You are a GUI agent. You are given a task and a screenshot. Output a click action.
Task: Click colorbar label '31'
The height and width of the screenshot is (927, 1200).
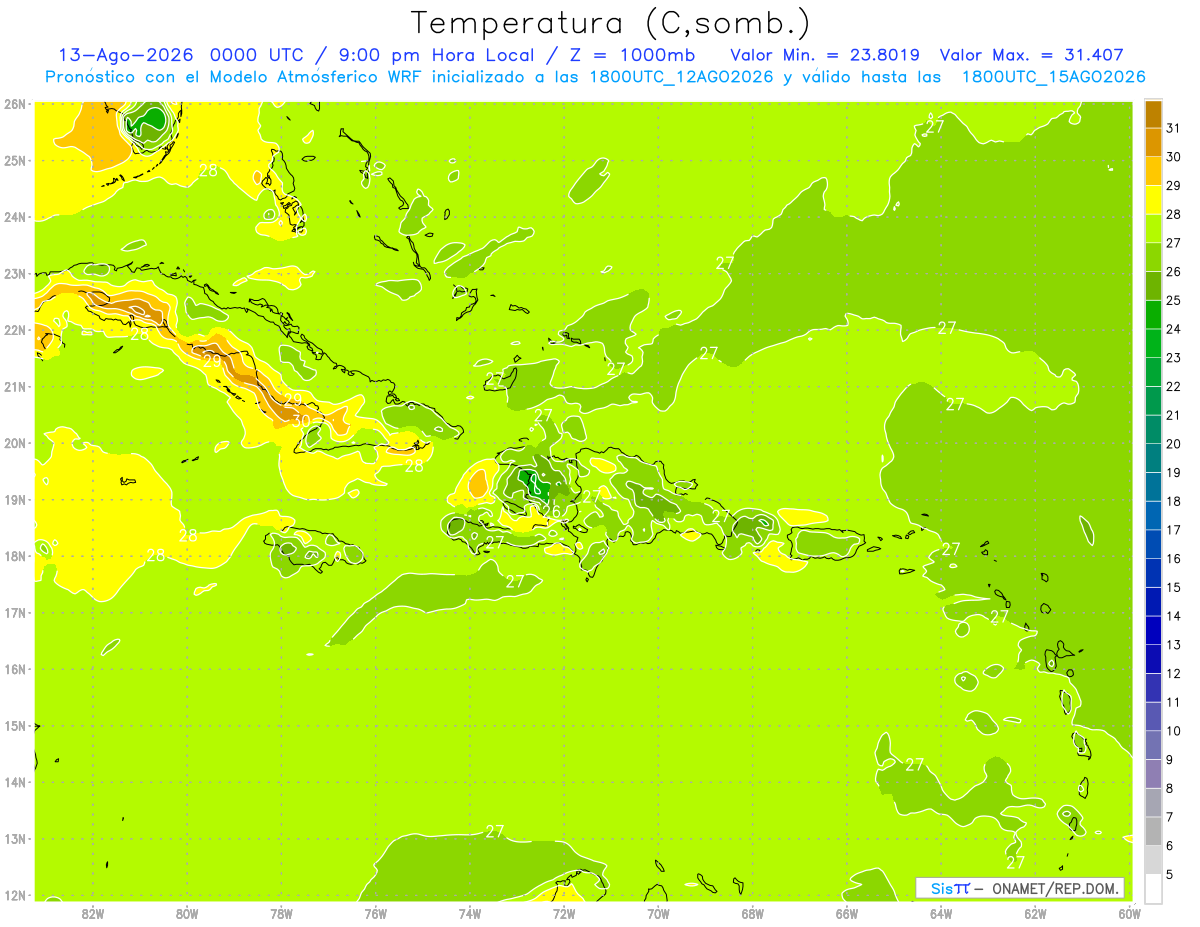tap(1174, 128)
